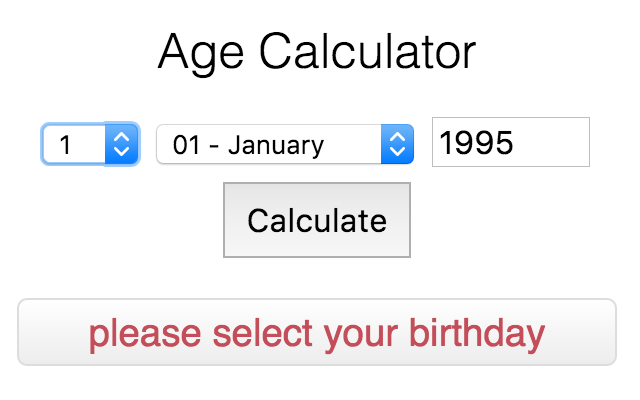Screen dimensions: 640x400
Task: Open the day dropdown showing 1
Action: click(x=88, y=145)
